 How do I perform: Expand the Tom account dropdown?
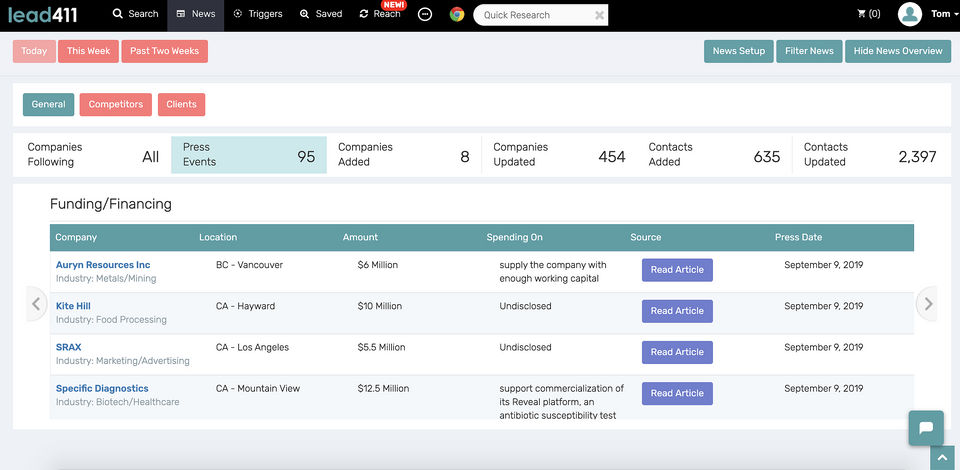click(943, 14)
